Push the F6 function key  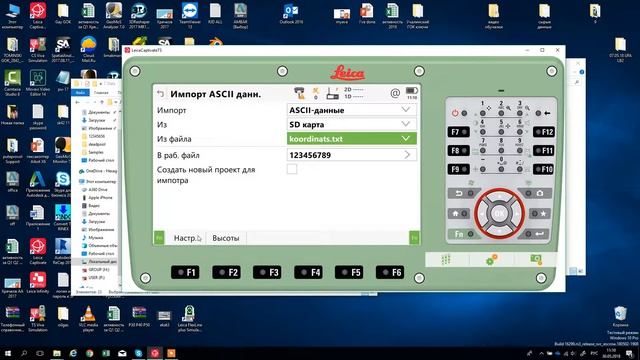[x=390, y=272]
